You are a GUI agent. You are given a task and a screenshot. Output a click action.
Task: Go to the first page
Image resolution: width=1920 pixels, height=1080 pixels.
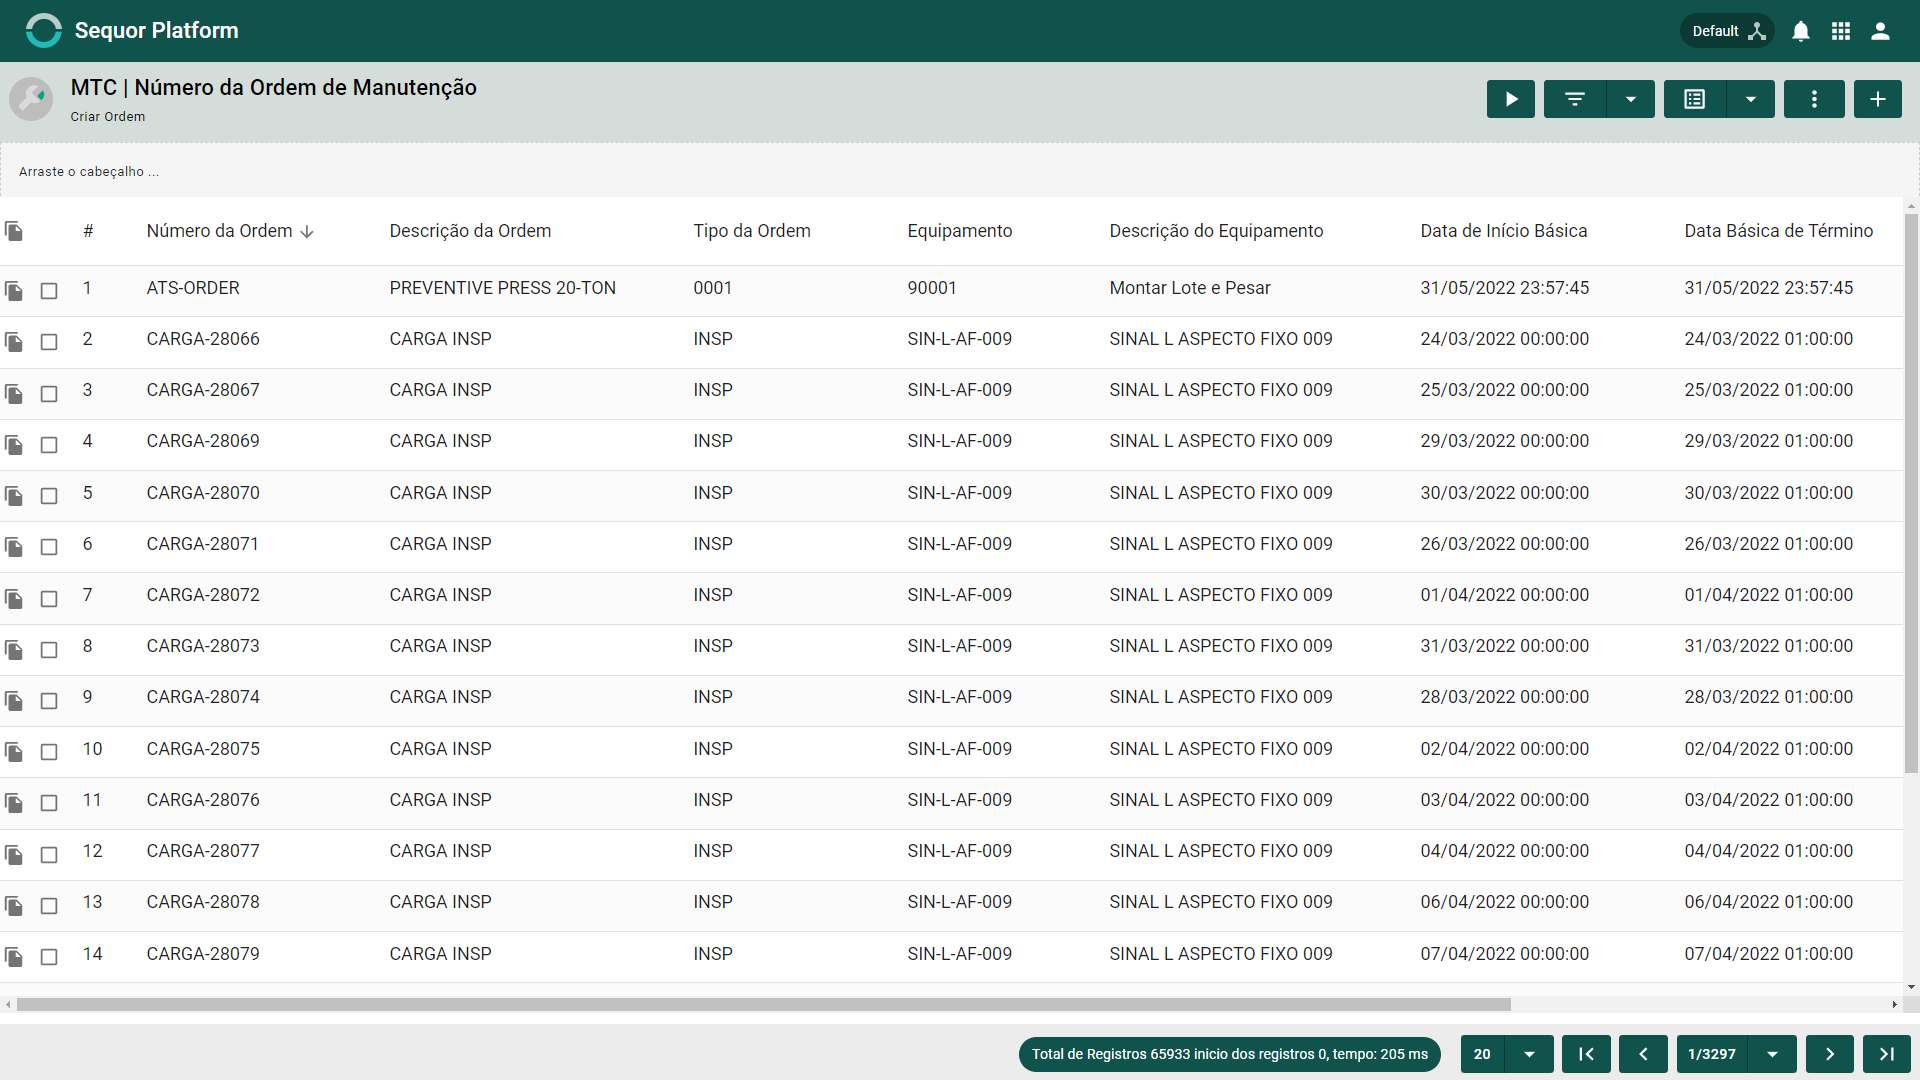[x=1586, y=1054]
